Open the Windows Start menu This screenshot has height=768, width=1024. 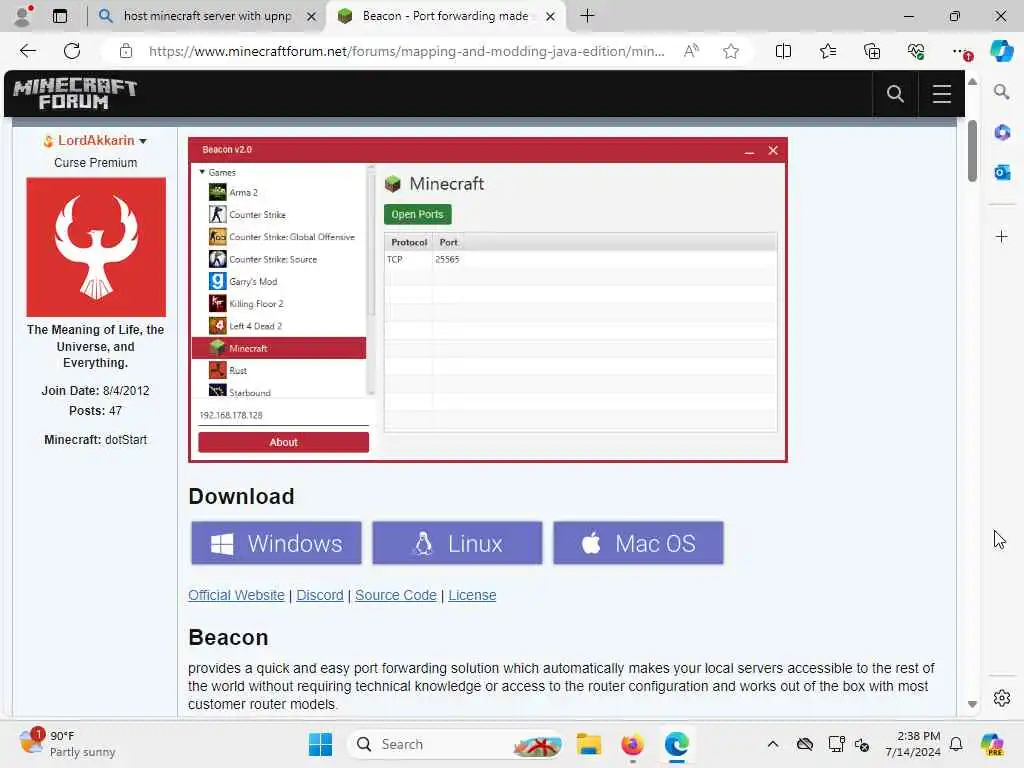[320, 744]
